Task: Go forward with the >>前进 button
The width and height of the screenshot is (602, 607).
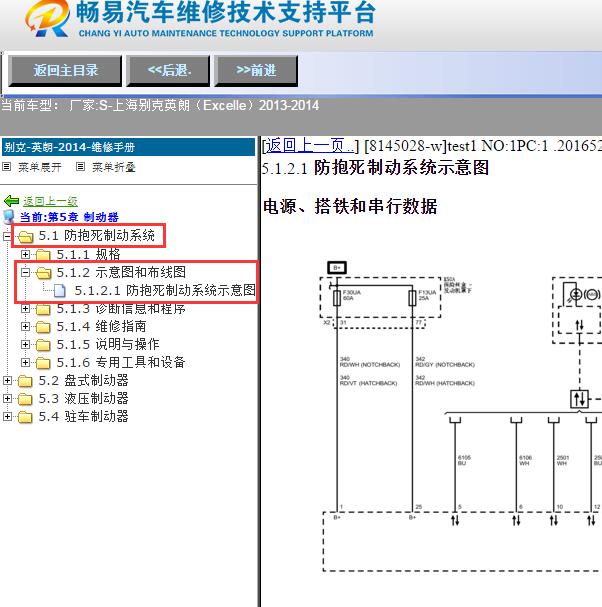Action: (x=256, y=70)
